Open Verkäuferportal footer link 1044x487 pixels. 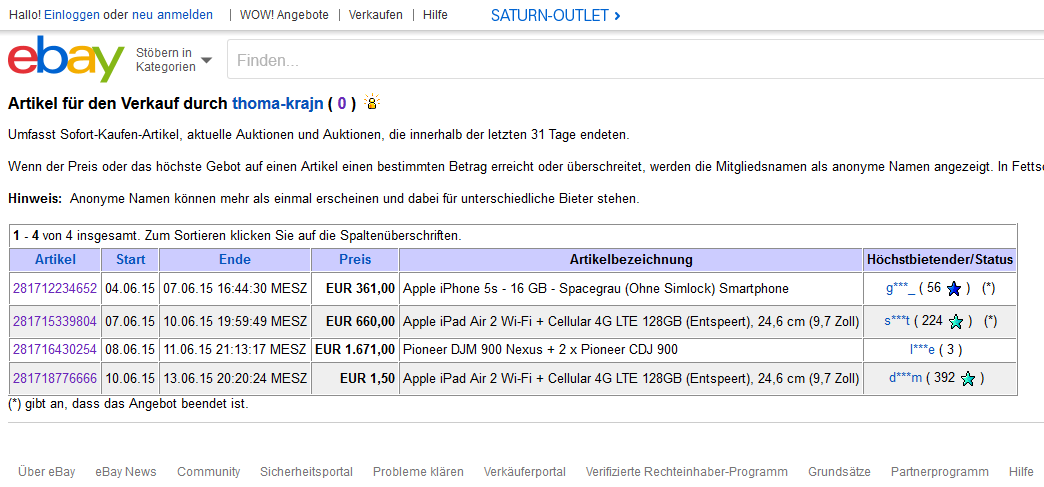[525, 472]
